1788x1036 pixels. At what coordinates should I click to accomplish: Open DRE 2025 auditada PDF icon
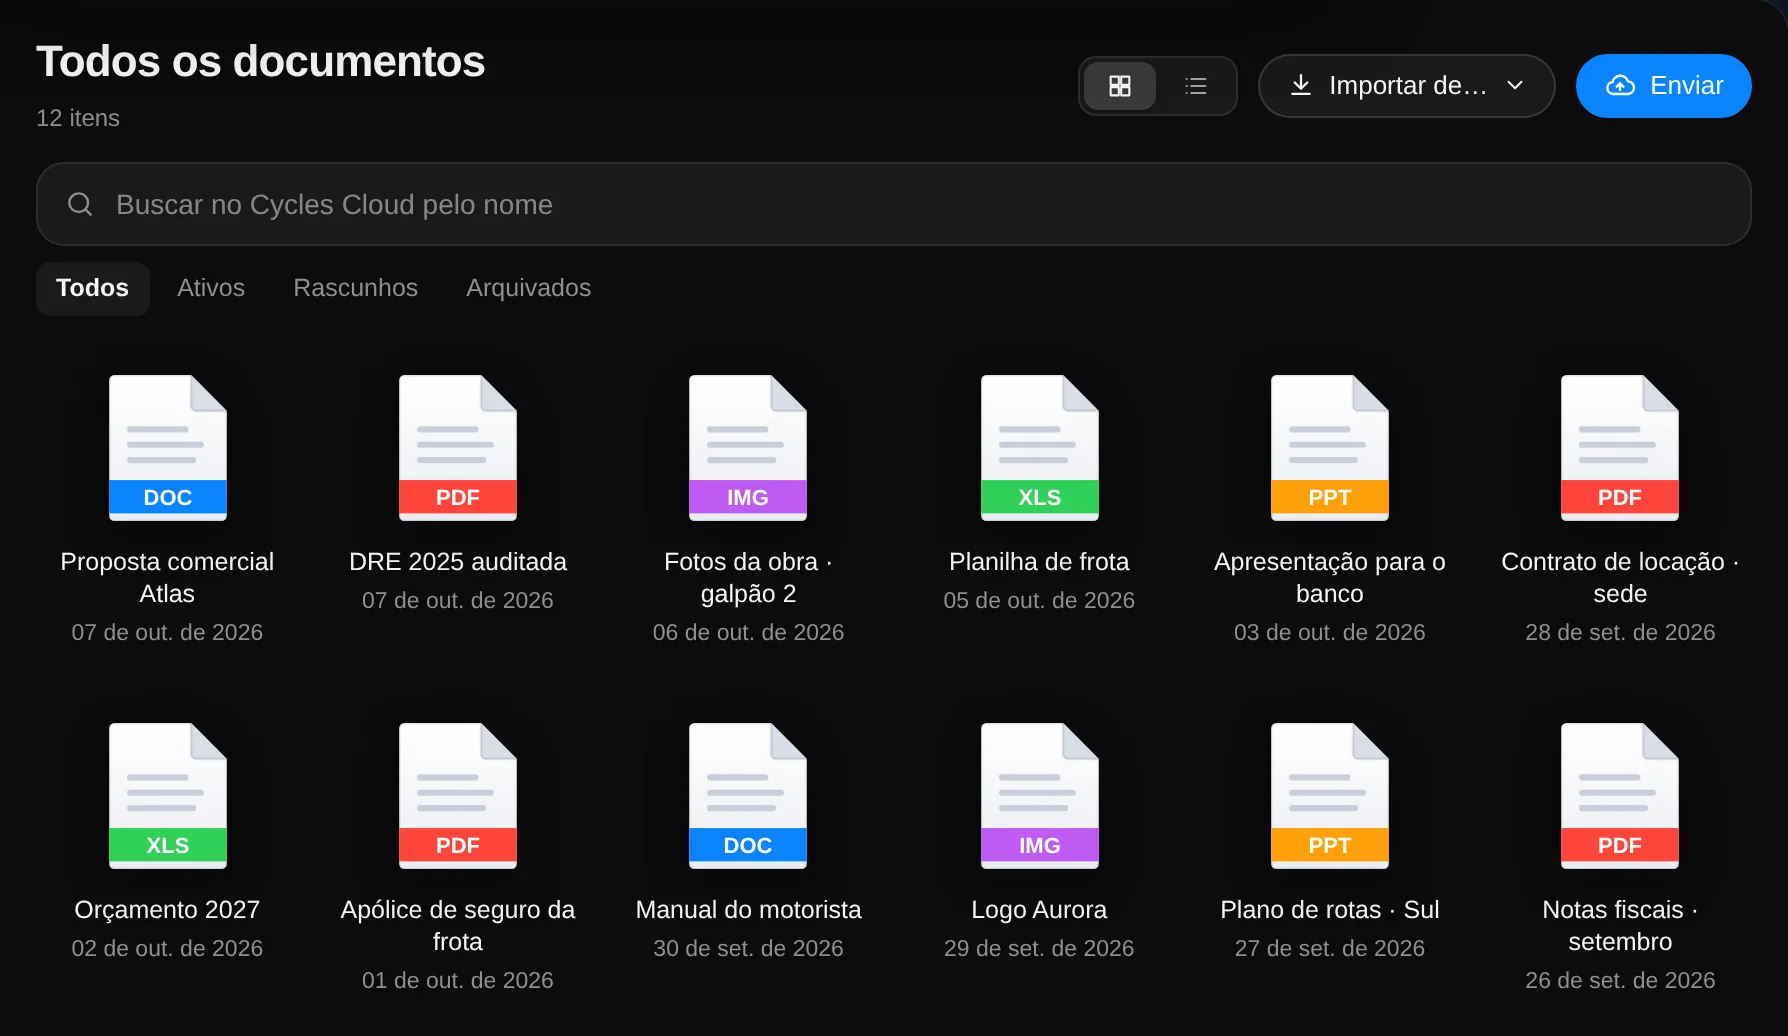(458, 448)
